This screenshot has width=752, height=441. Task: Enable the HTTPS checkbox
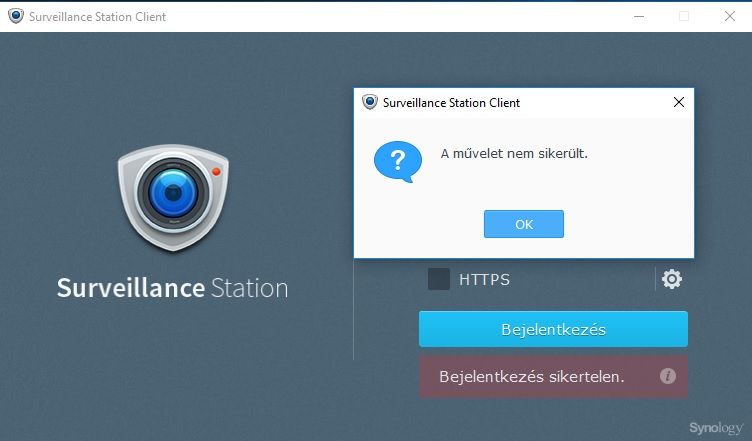tap(439, 279)
